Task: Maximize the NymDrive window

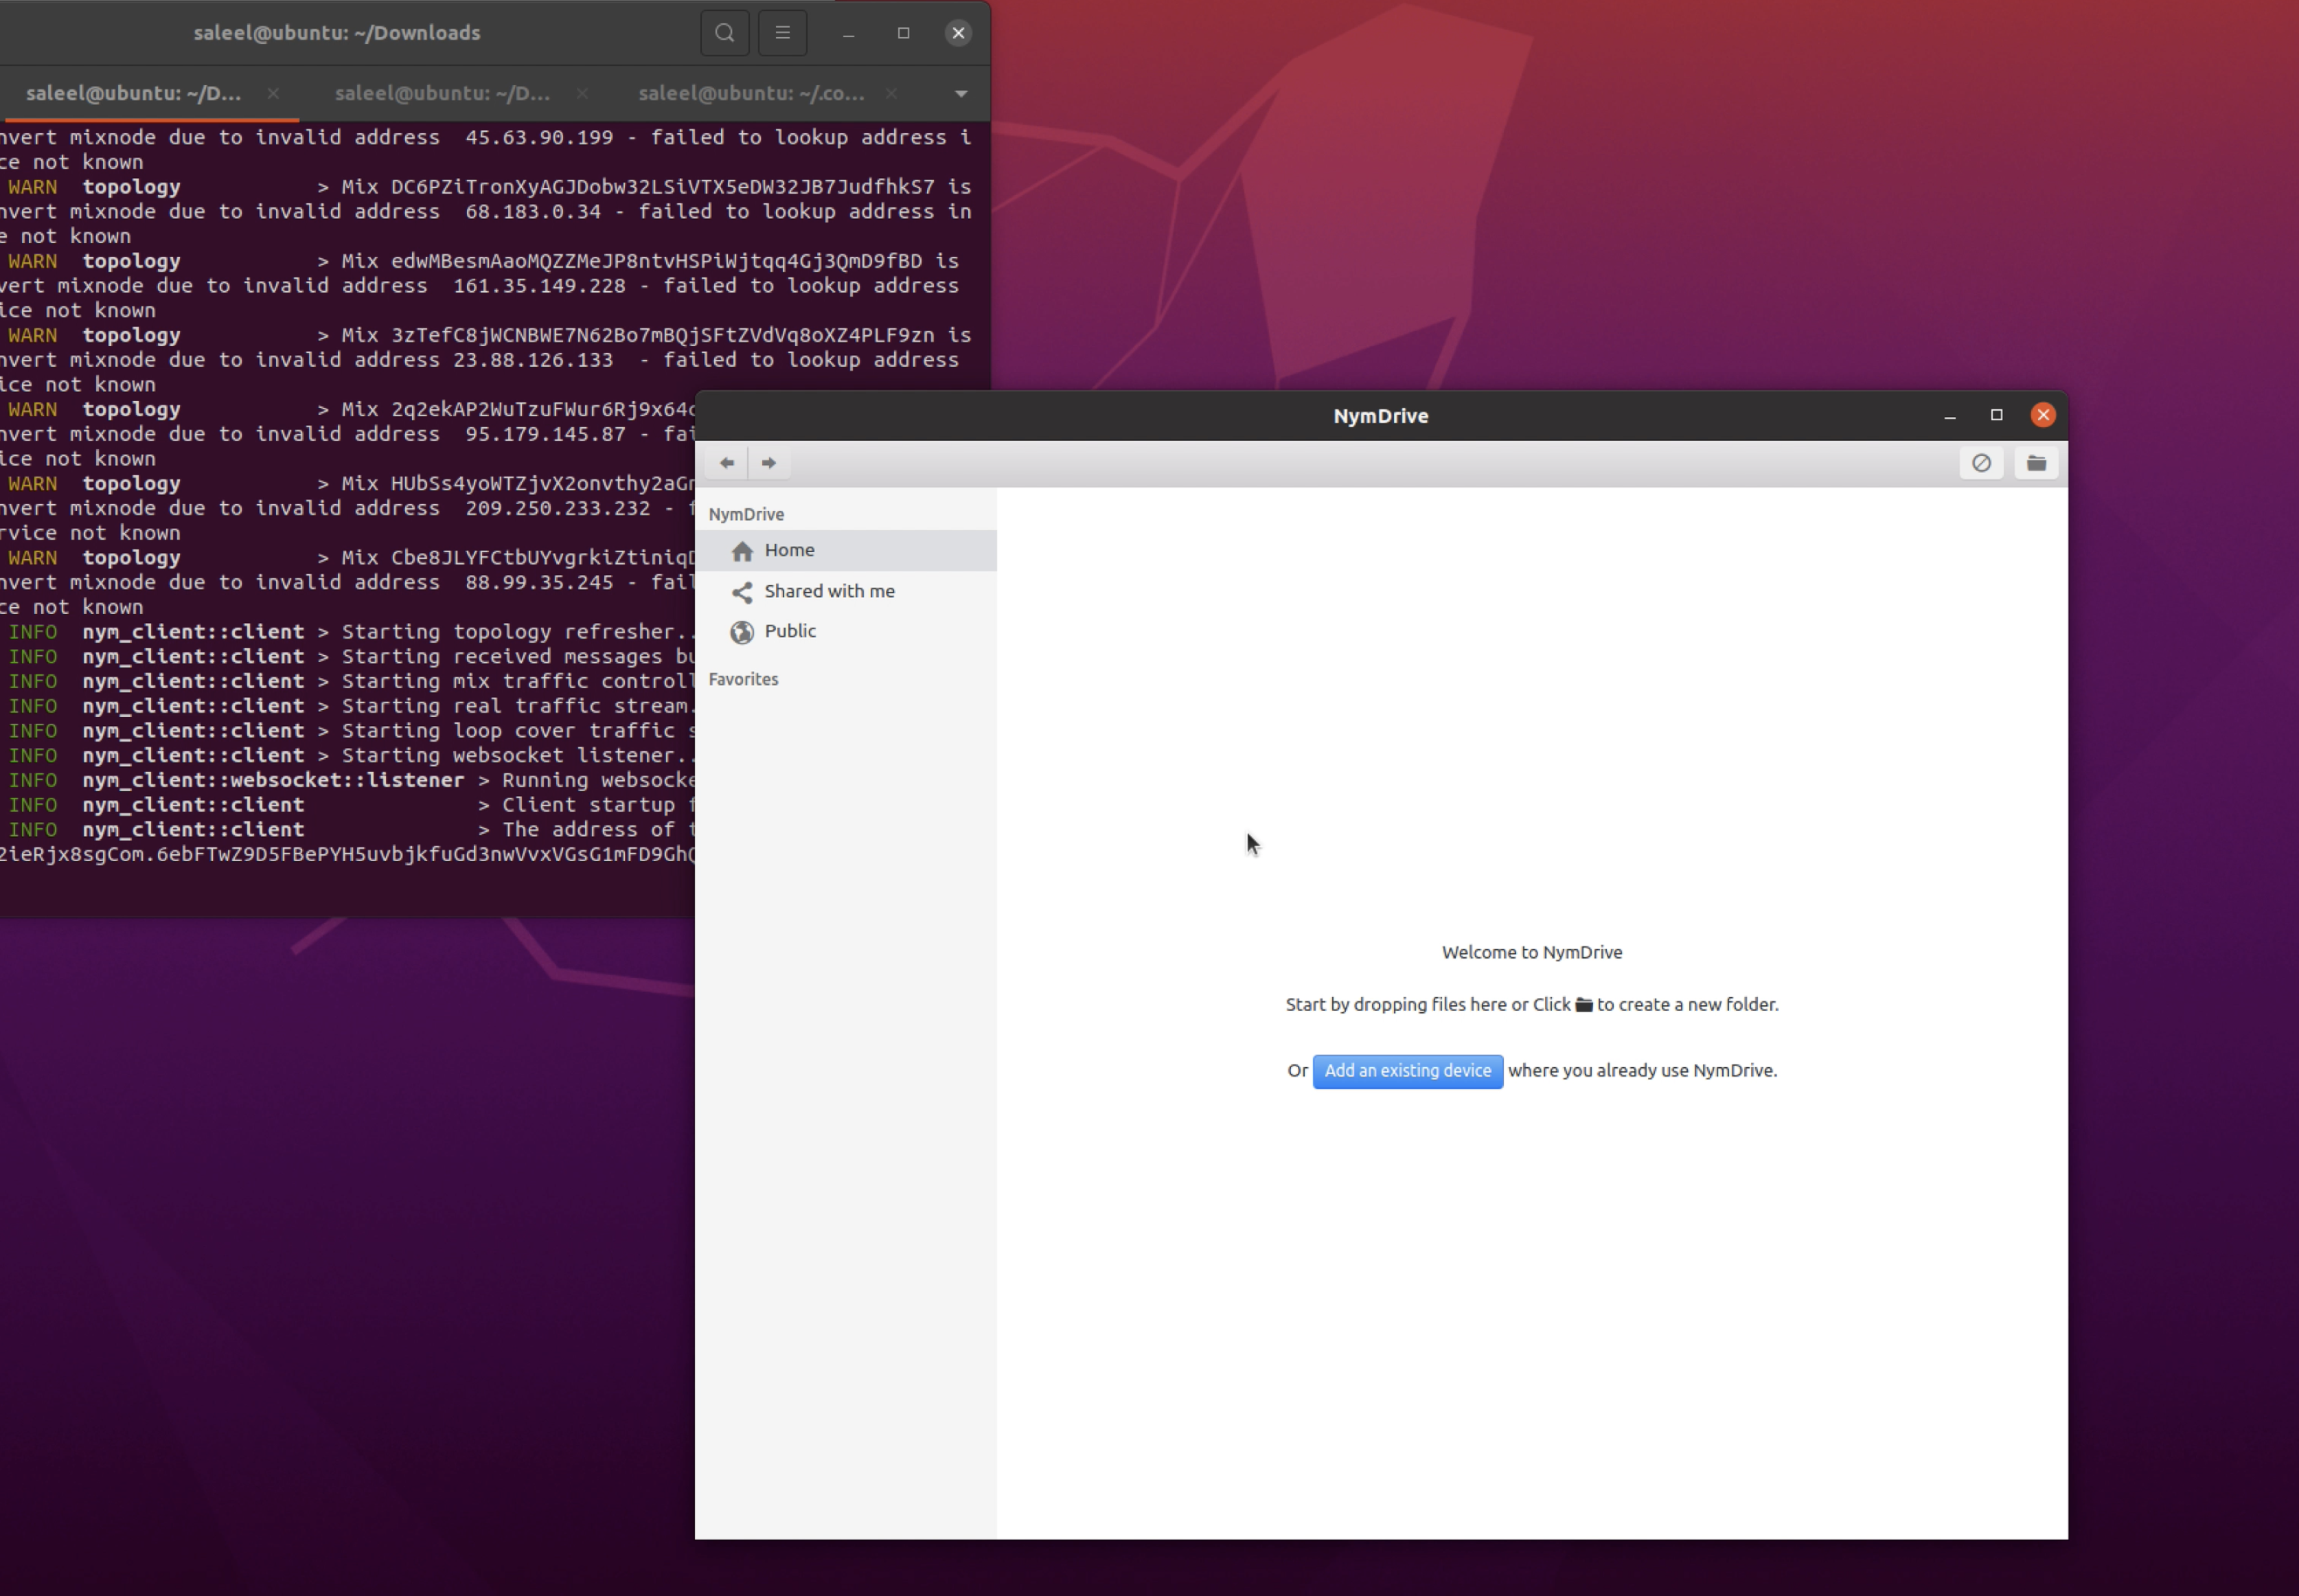Action: coord(1996,415)
